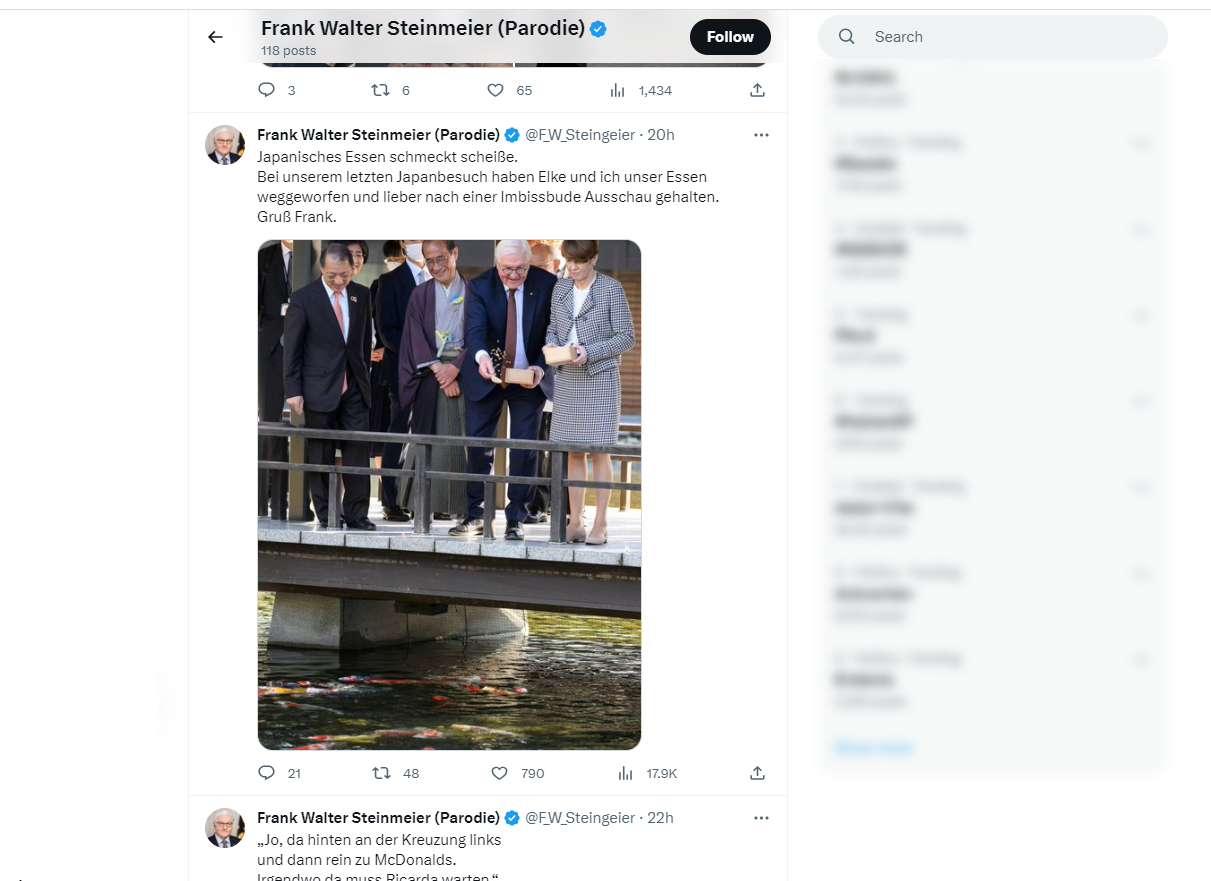The image size is (1211, 881).
Task: Open the koi pond bridge photo
Action: pyautogui.click(x=449, y=495)
